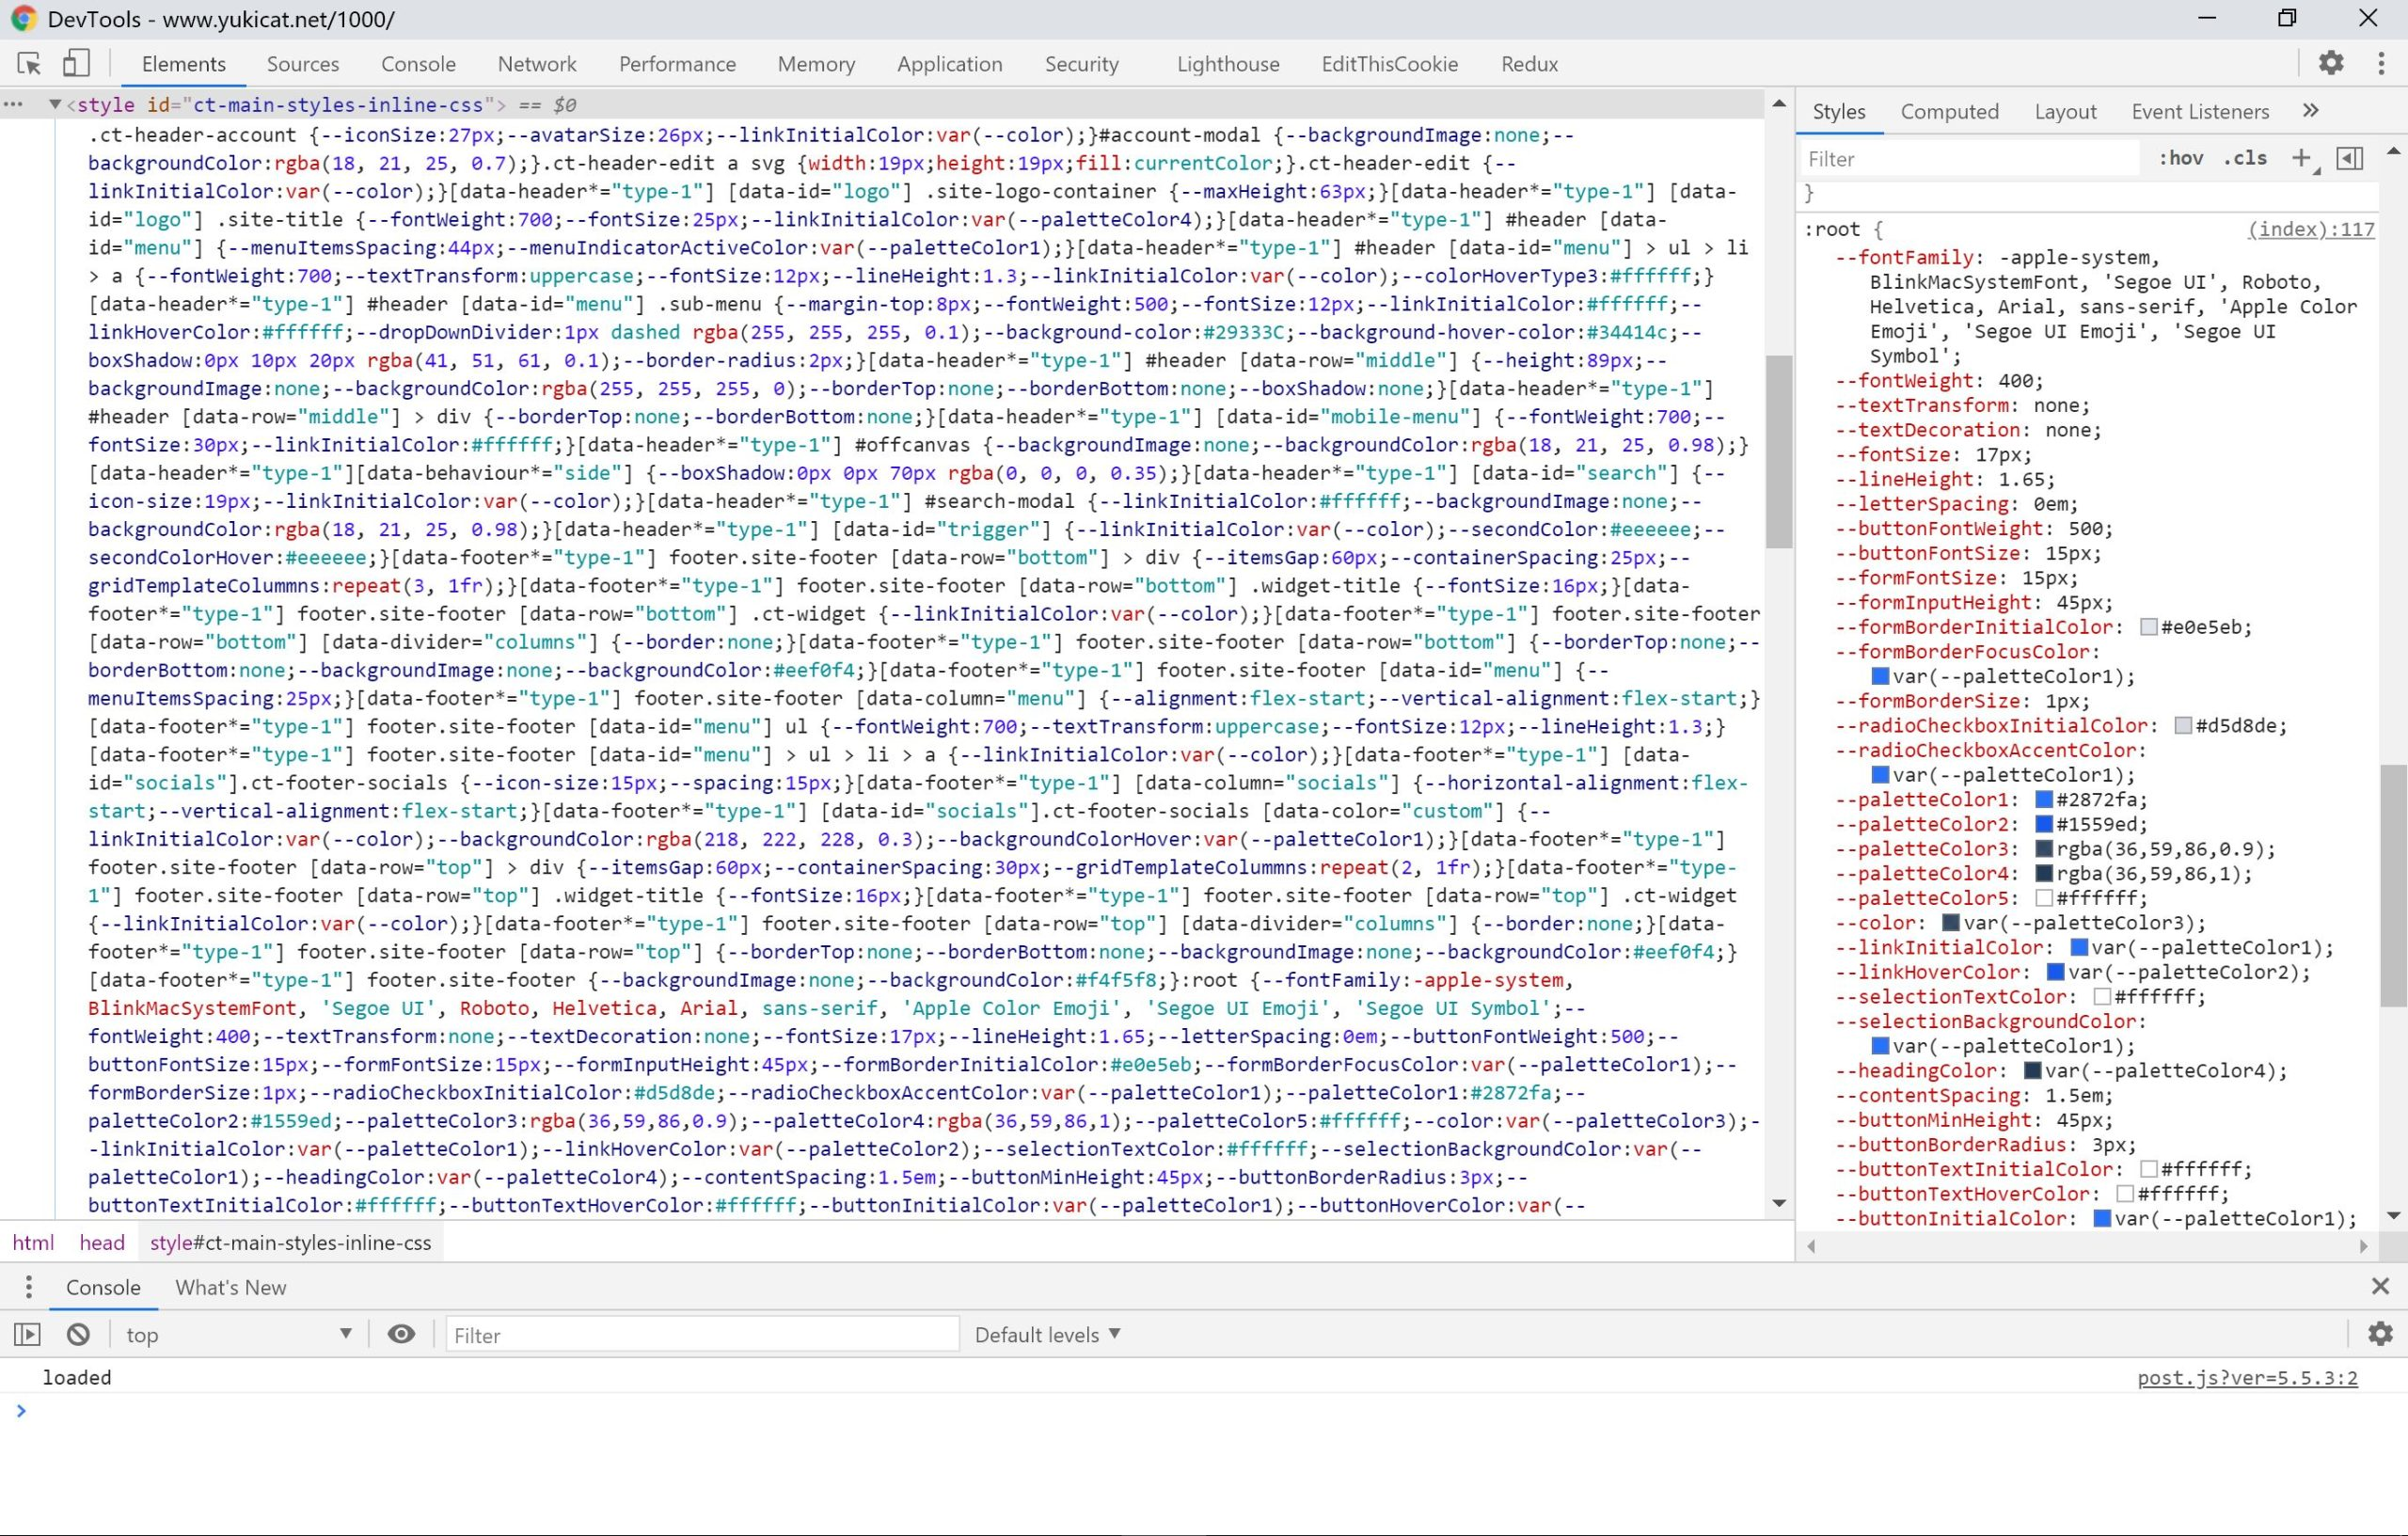Screen dimensions: 2408x1536
Task: Switch to the Computed styles tab
Action: [1949, 111]
